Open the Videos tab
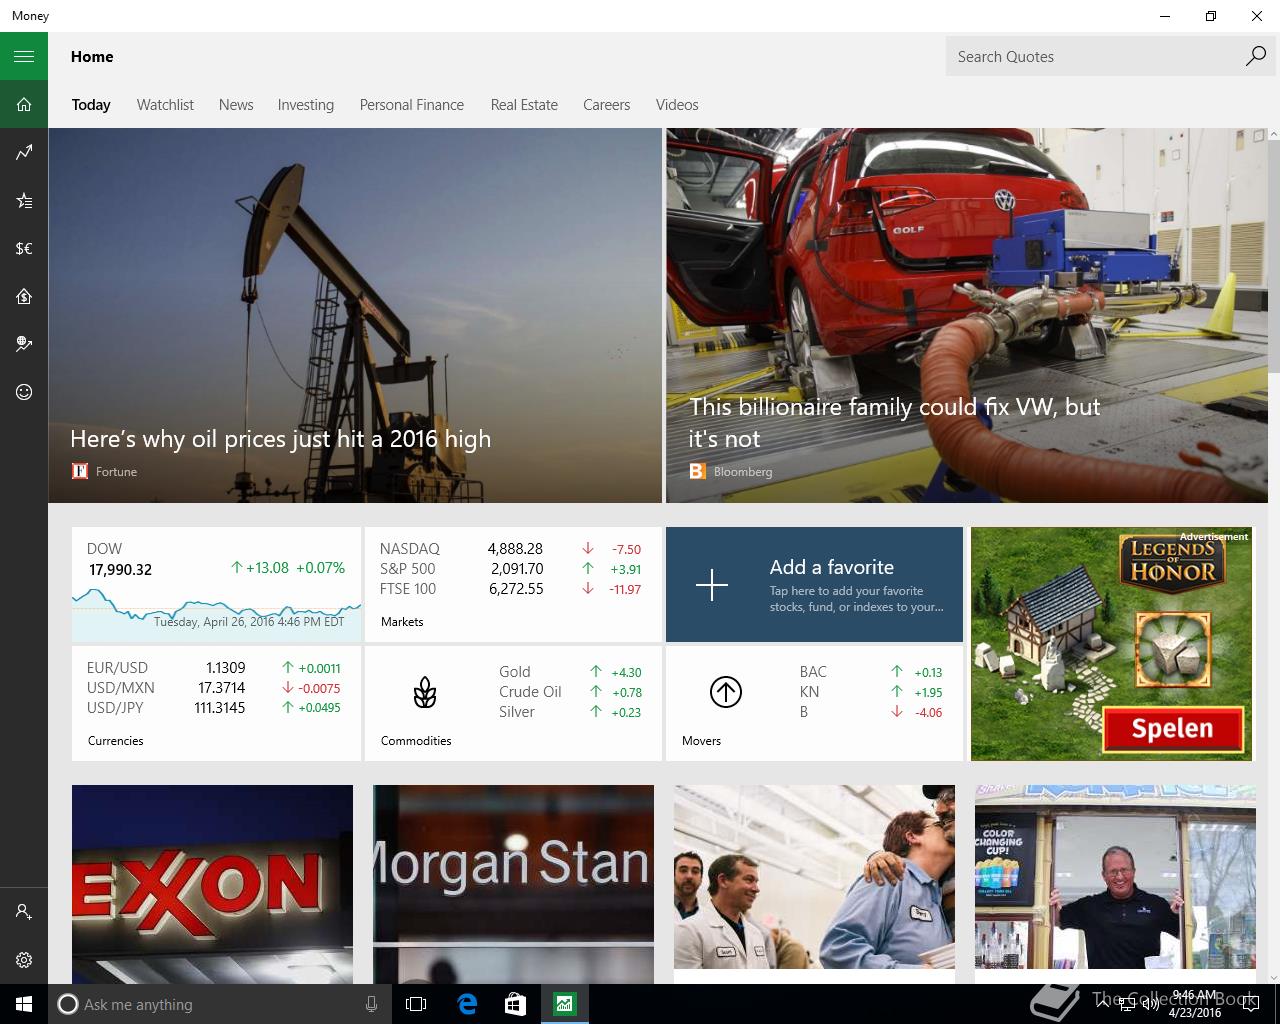The height and width of the screenshot is (1024, 1280). point(677,105)
